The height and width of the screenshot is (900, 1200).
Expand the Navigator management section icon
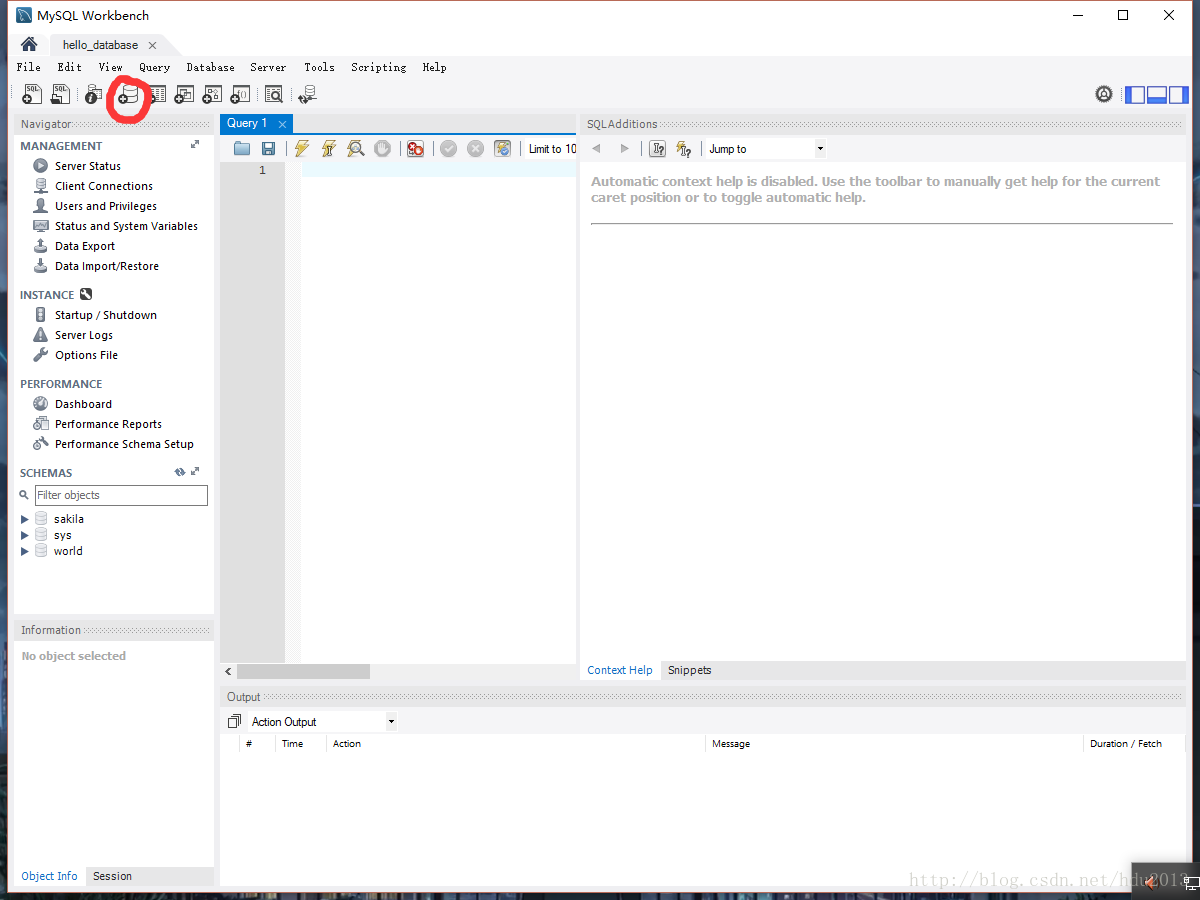pos(195,145)
